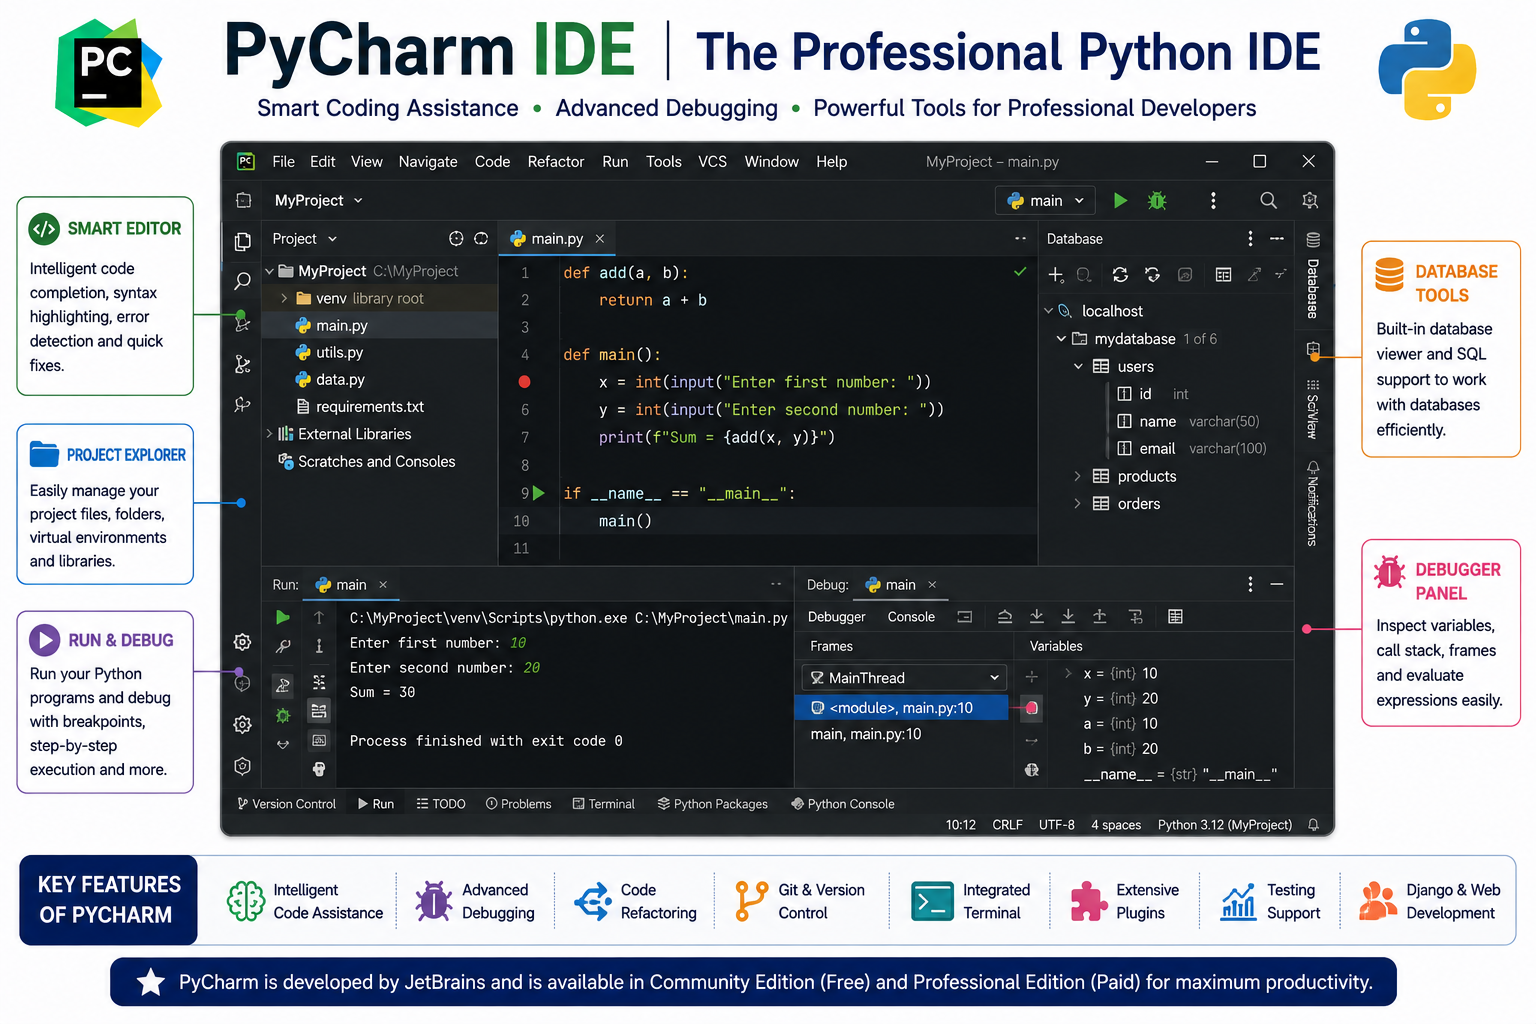The image size is (1536, 1024).
Task: Click the step over icon in debugger toolbar
Action: pos(1005,617)
